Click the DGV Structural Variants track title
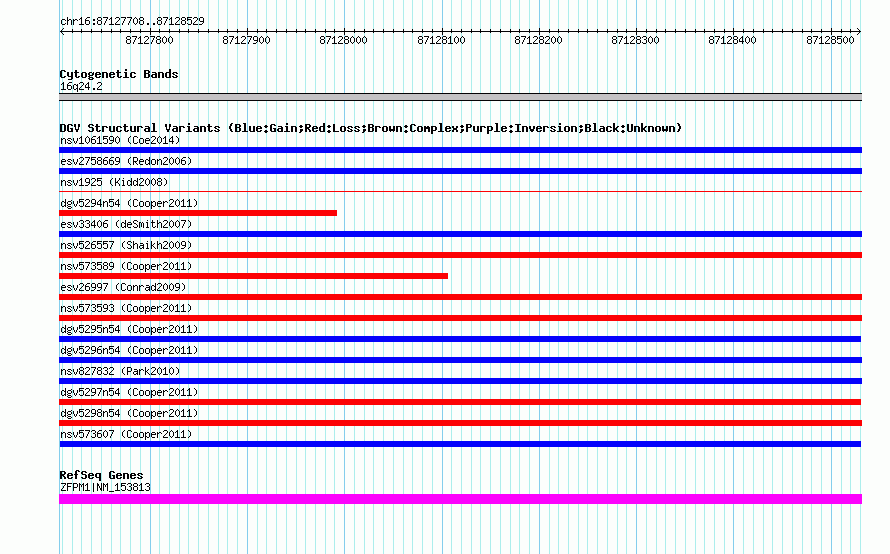 coord(371,128)
